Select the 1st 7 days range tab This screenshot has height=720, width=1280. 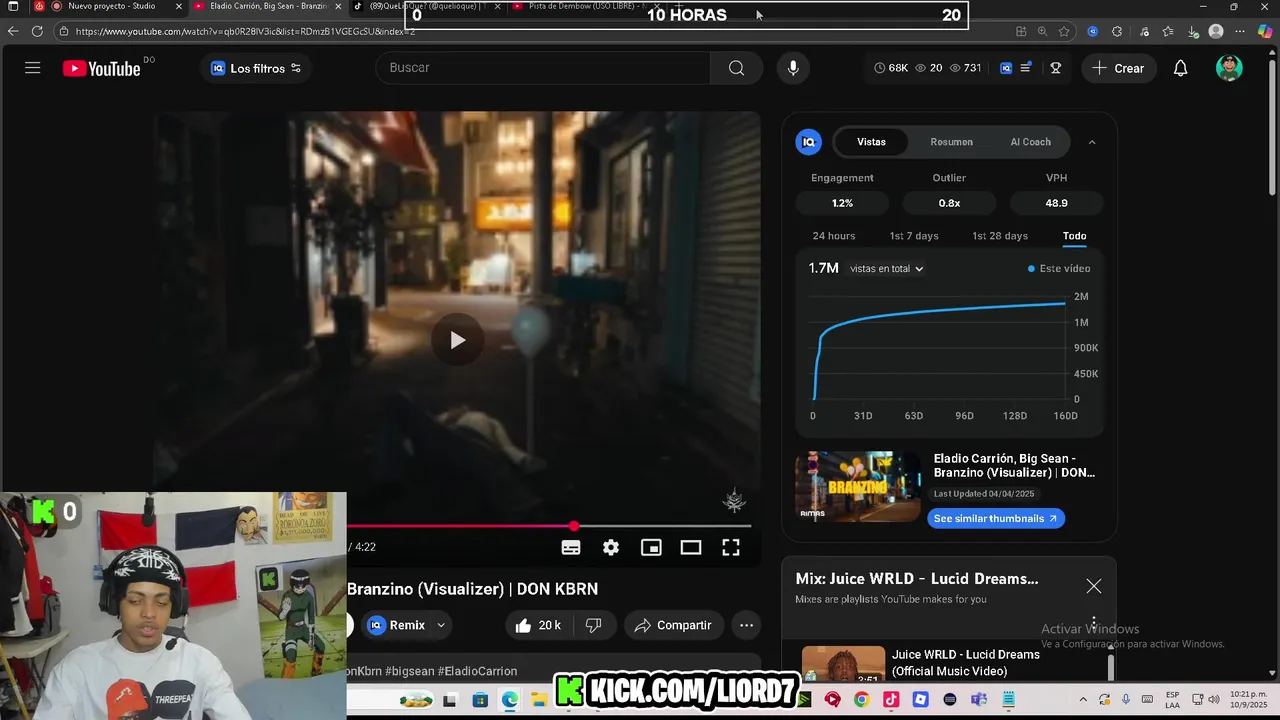click(x=914, y=236)
